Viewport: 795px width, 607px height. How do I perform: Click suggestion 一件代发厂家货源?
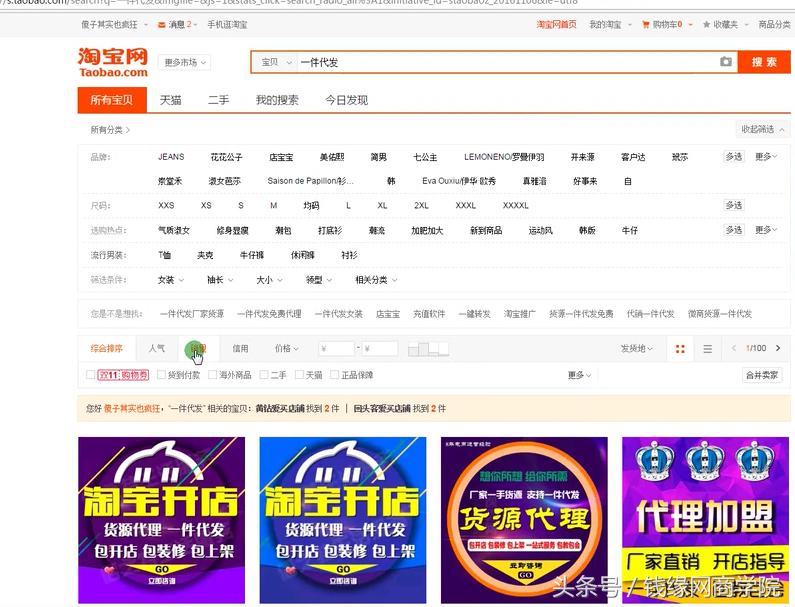pyautogui.click(x=192, y=314)
